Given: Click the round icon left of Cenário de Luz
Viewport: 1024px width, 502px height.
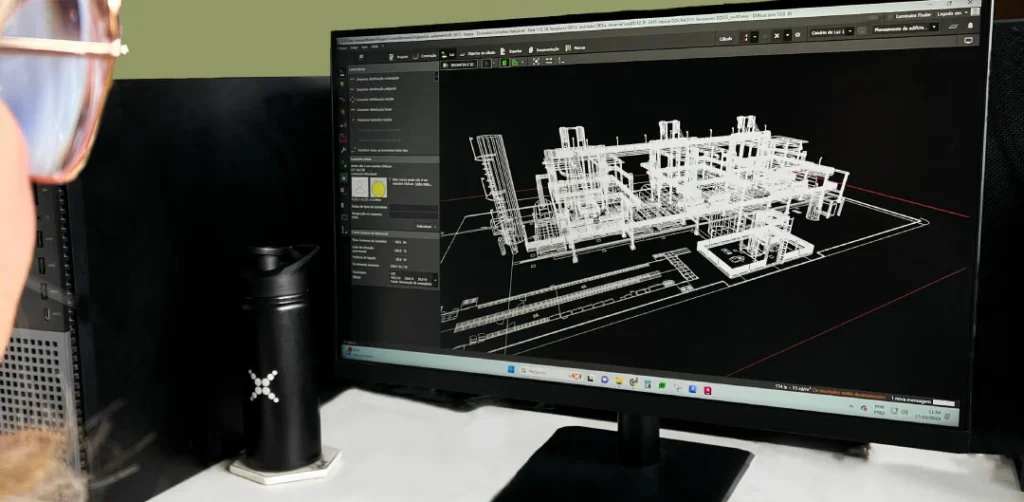Looking at the screenshot, I should pos(797,34).
